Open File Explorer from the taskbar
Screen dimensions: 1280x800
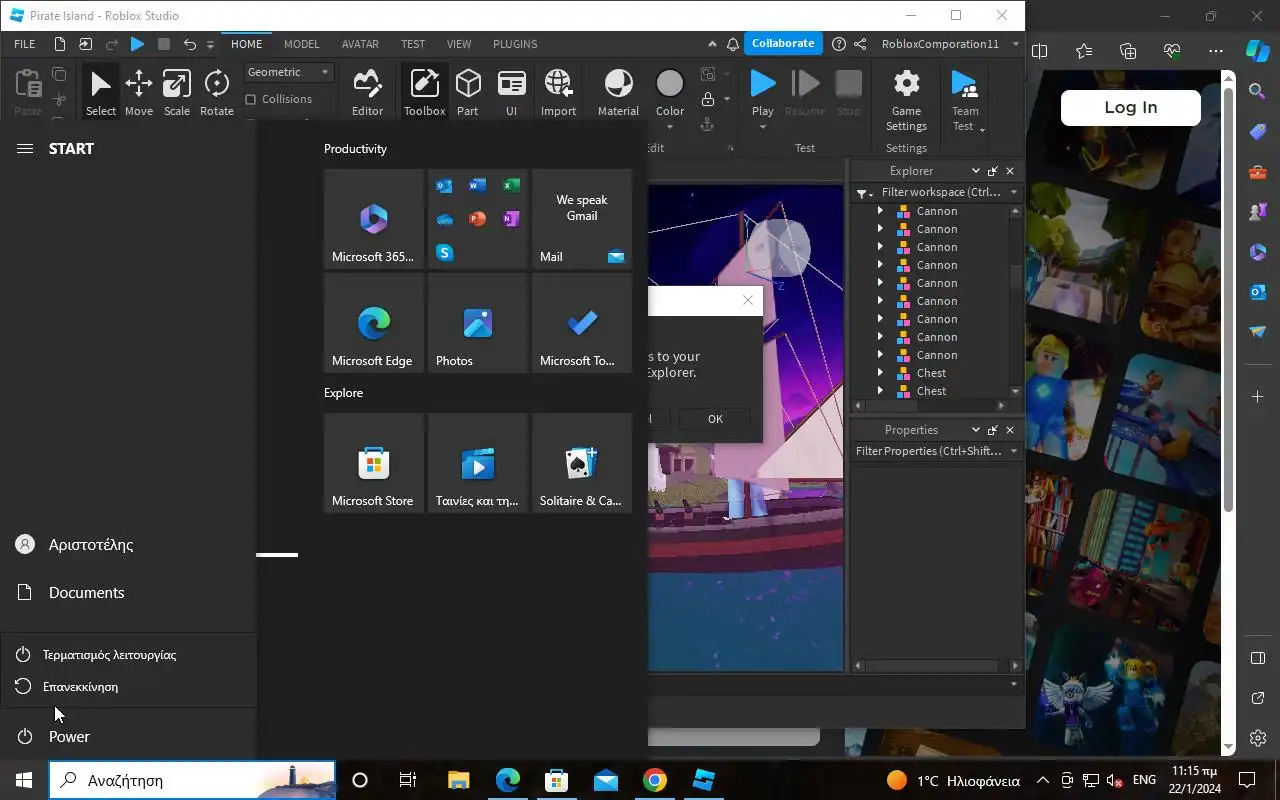click(458, 780)
